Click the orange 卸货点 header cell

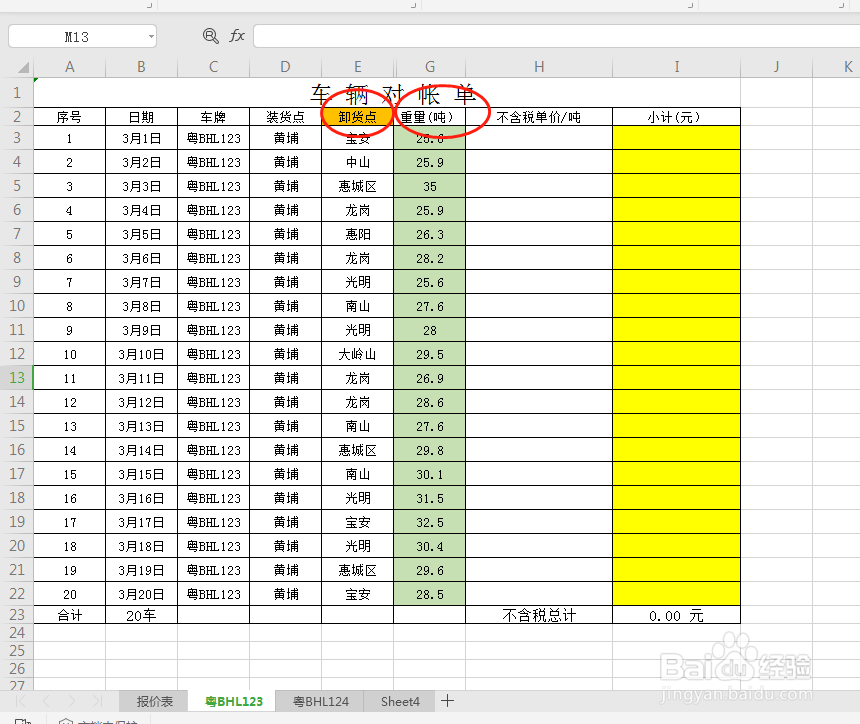358,117
